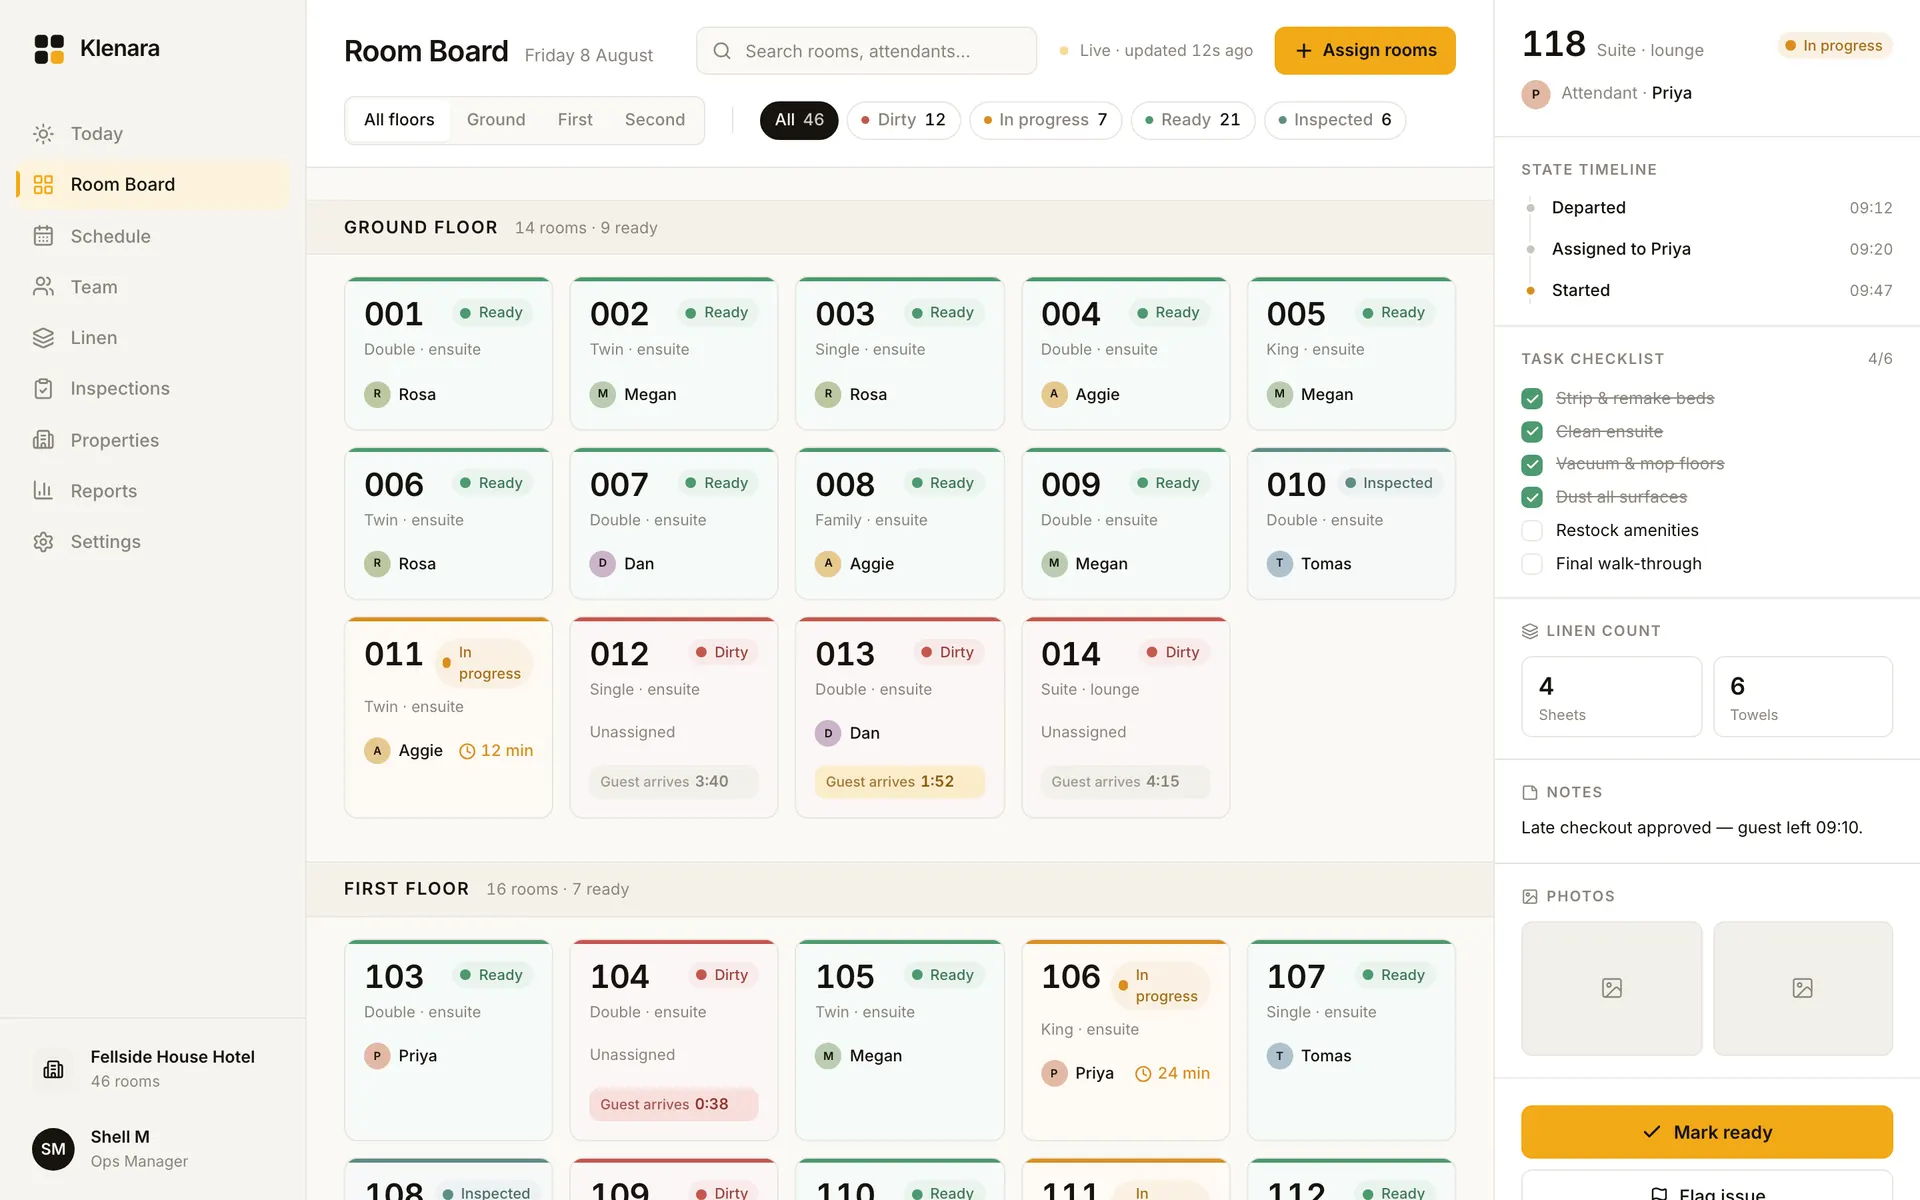
Task: Click the Klenara logo icon
Action: pyautogui.click(x=49, y=49)
